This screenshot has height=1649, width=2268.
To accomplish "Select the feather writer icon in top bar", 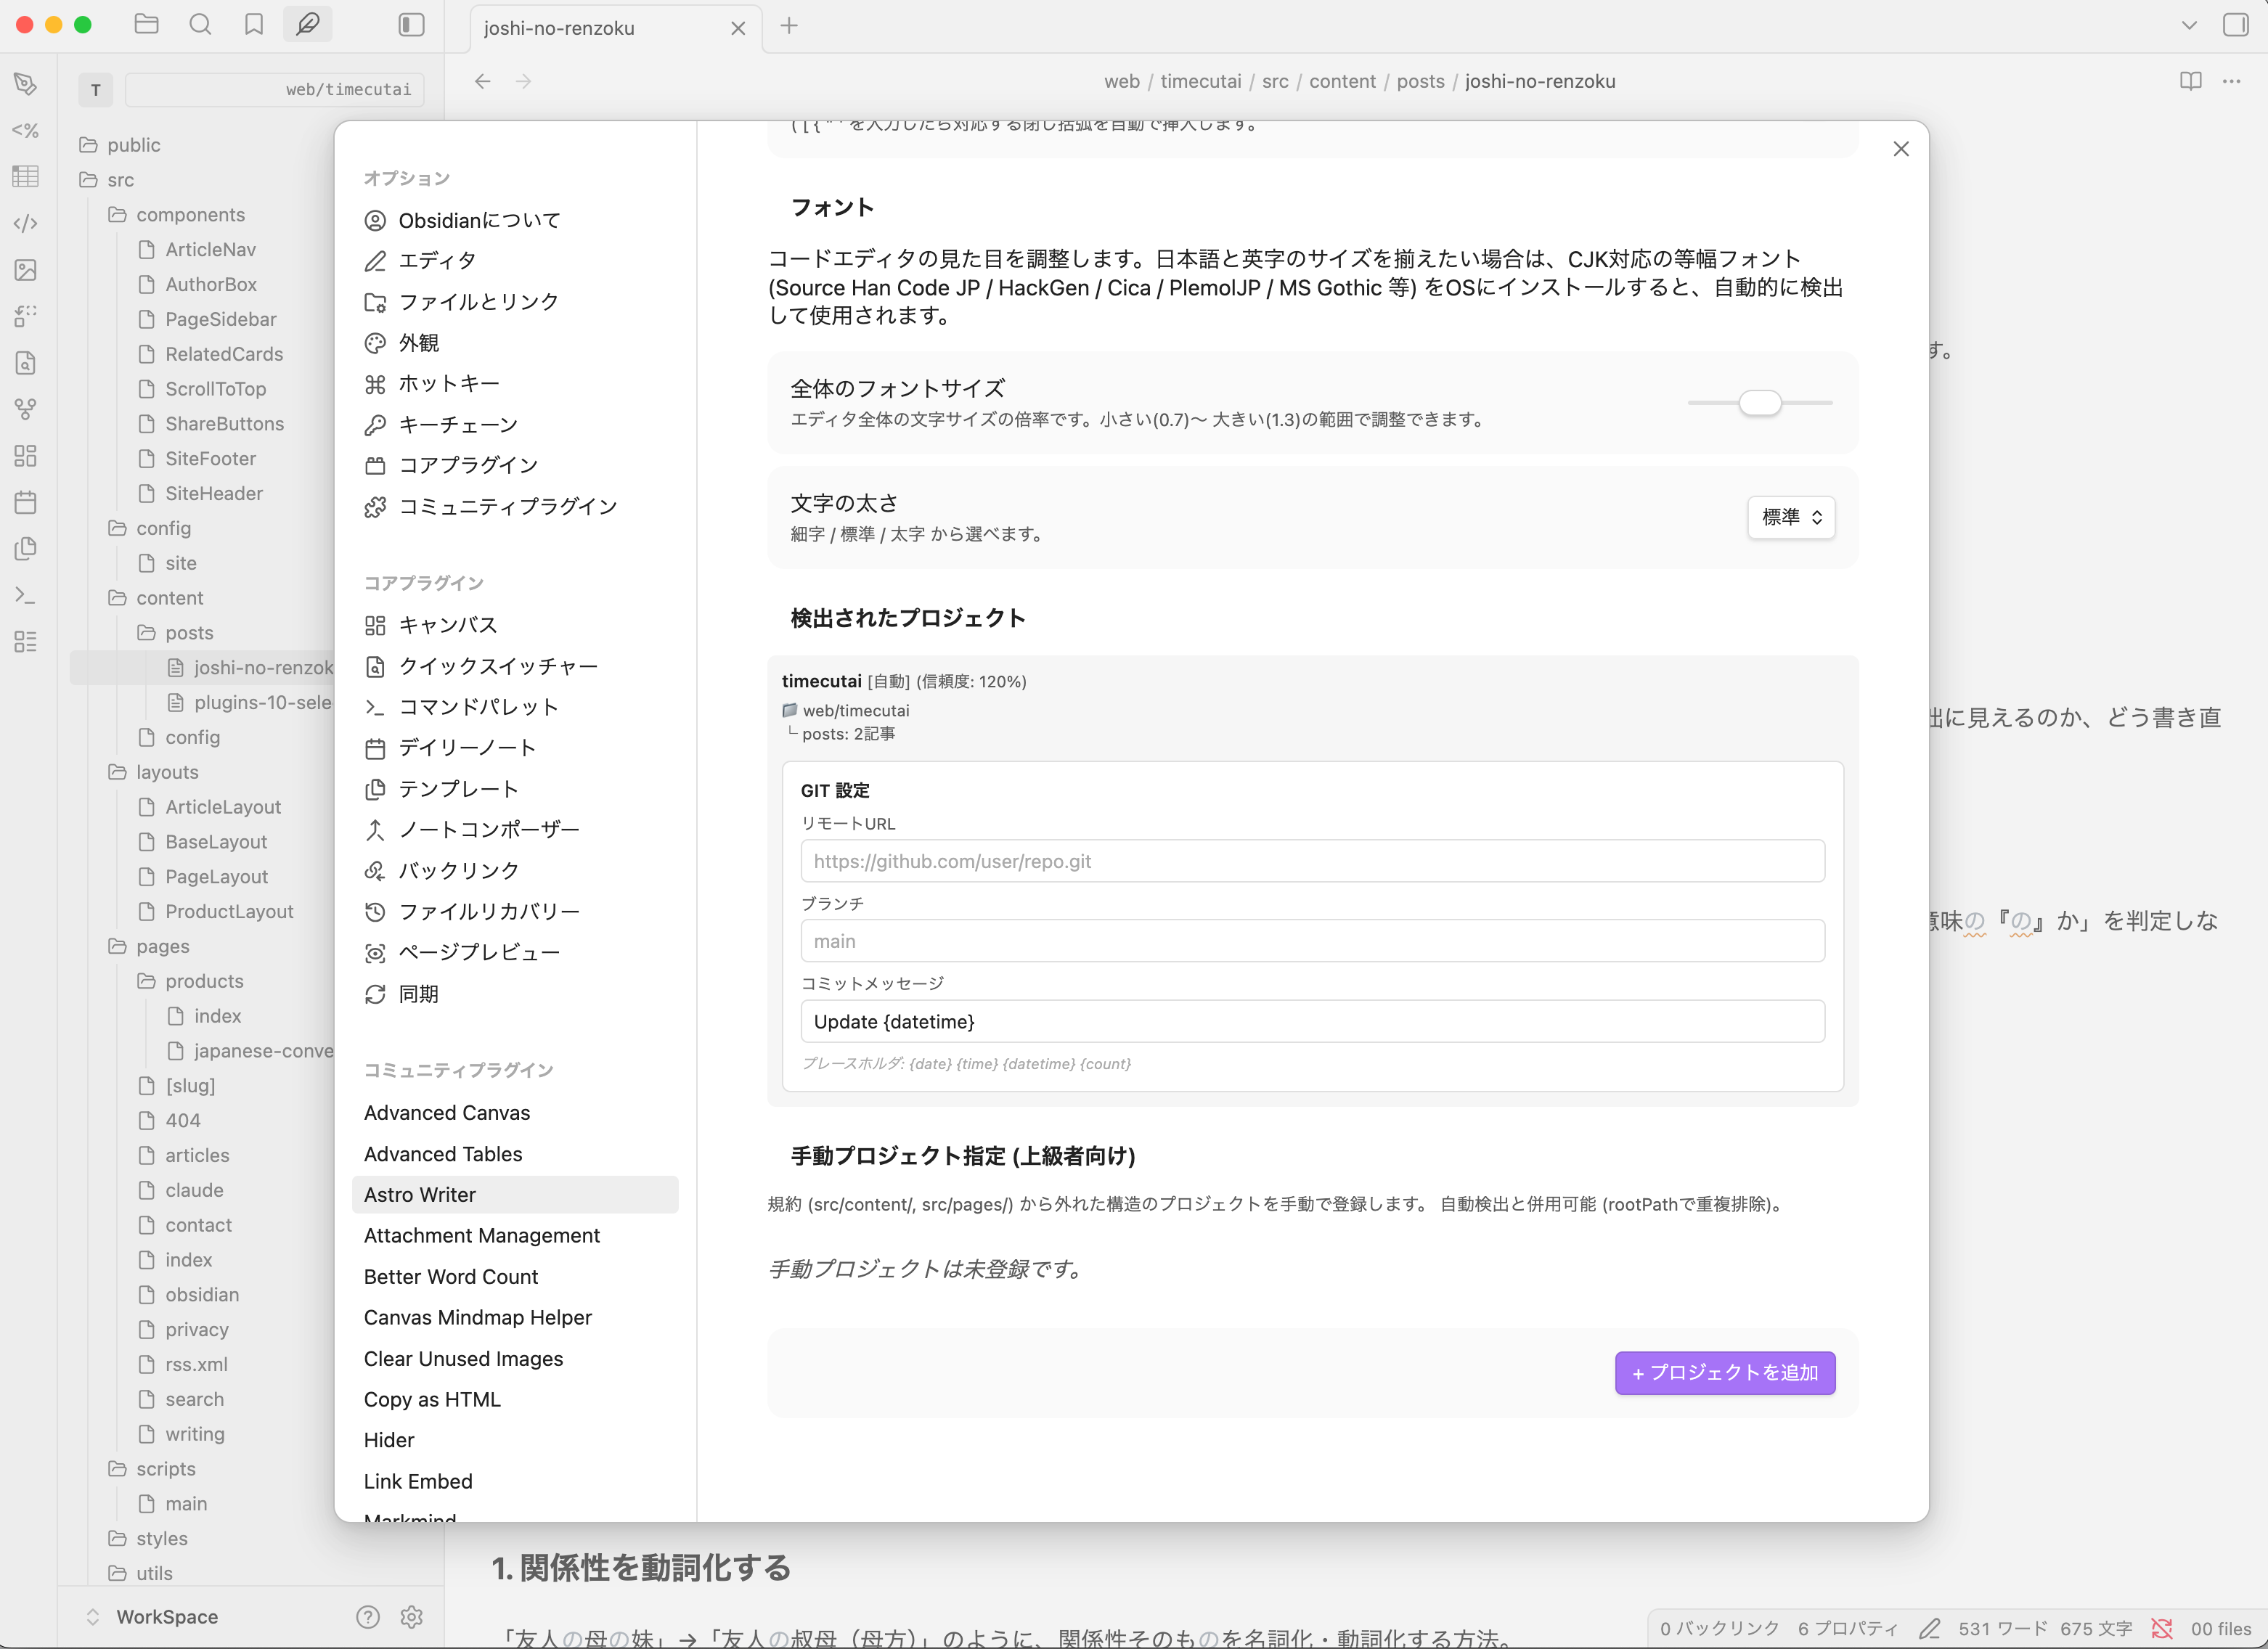I will point(308,24).
